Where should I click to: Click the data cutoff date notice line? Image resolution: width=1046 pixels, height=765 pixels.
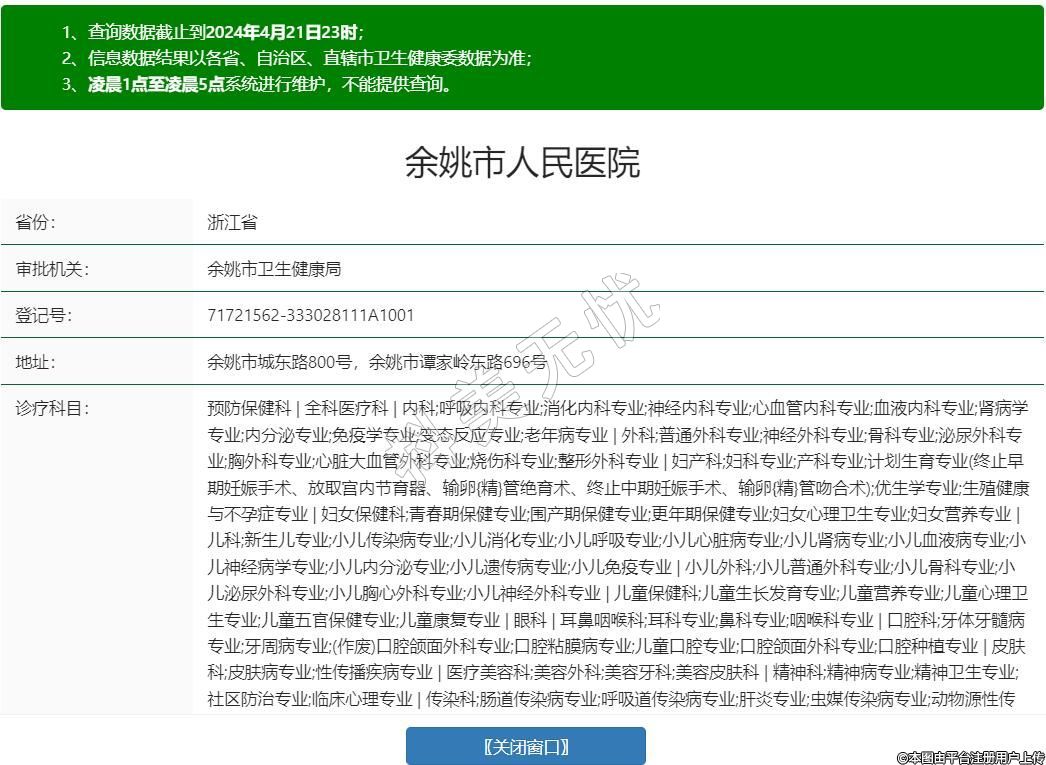point(225,32)
